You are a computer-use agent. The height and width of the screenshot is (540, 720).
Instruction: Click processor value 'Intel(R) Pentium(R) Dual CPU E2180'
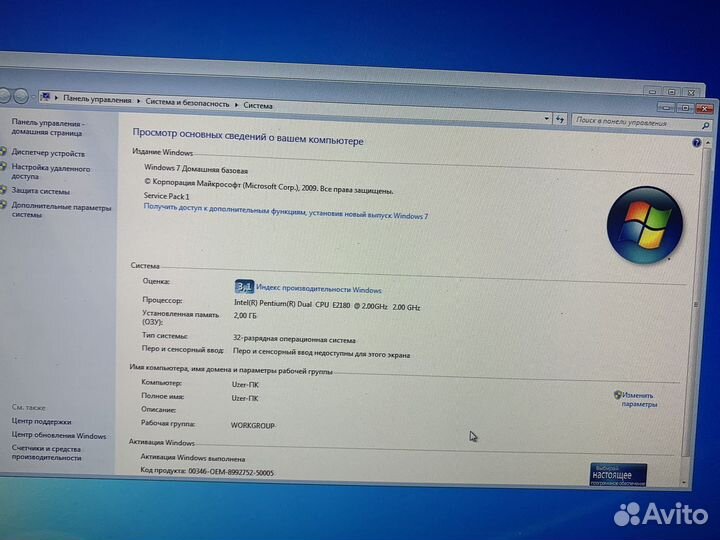[327, 305]
